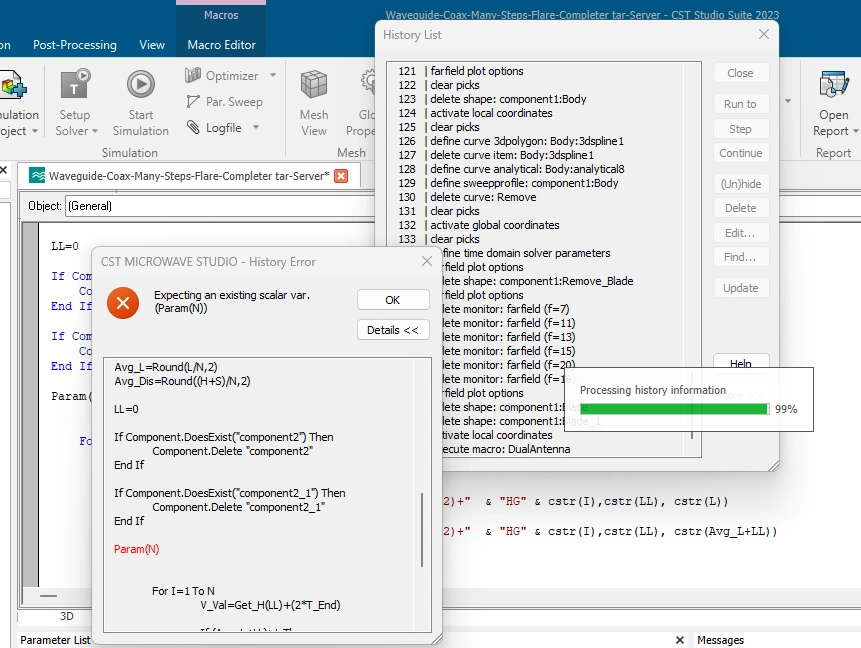Screen dimensions: 861x648
Task: Confirm the error with OK
Action: coord(393,300)
